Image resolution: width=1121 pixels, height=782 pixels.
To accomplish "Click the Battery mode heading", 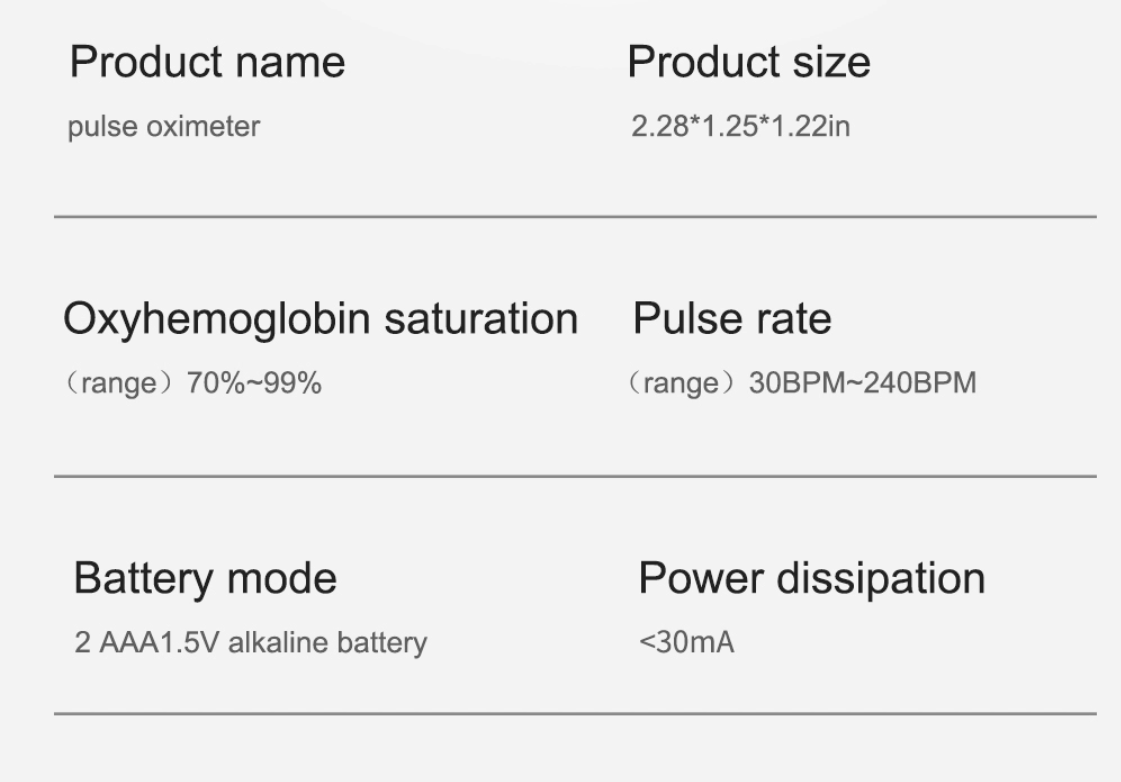I will 205,578.
